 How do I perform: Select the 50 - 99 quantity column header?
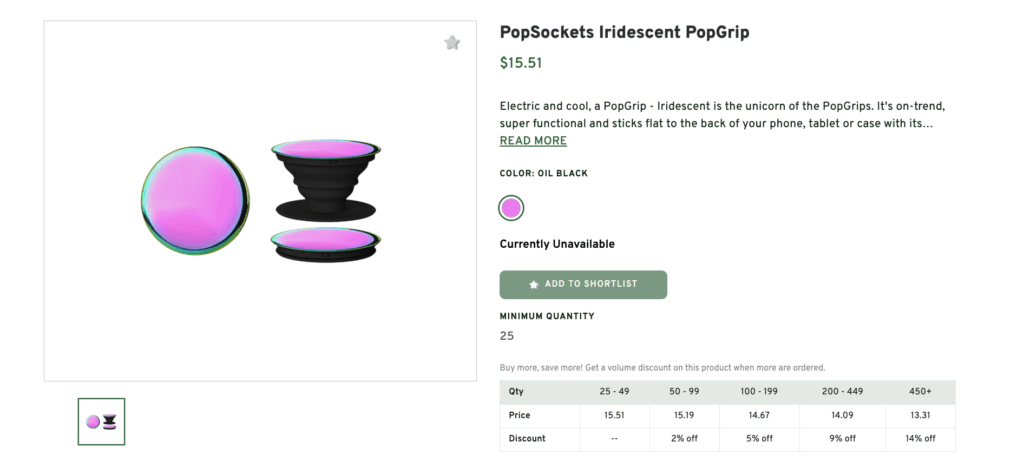point(684,392)
